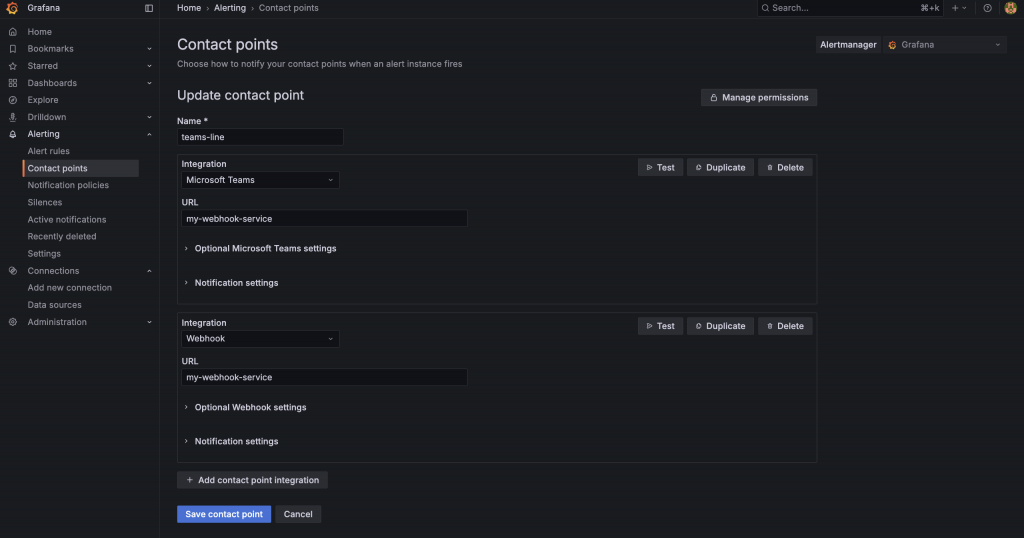Click the contact point Name field
The image size is (1024, 538).
[260, 137]
